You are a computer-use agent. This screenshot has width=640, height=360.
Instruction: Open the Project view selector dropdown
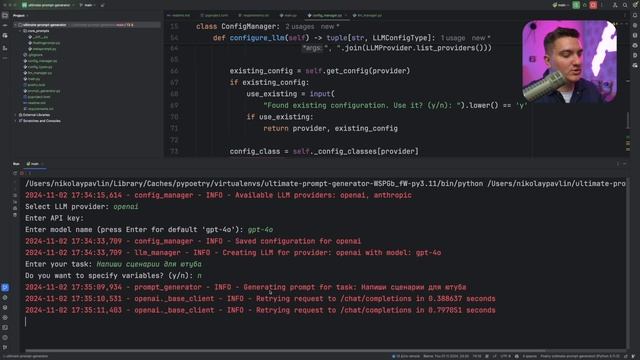click(20, 16)
